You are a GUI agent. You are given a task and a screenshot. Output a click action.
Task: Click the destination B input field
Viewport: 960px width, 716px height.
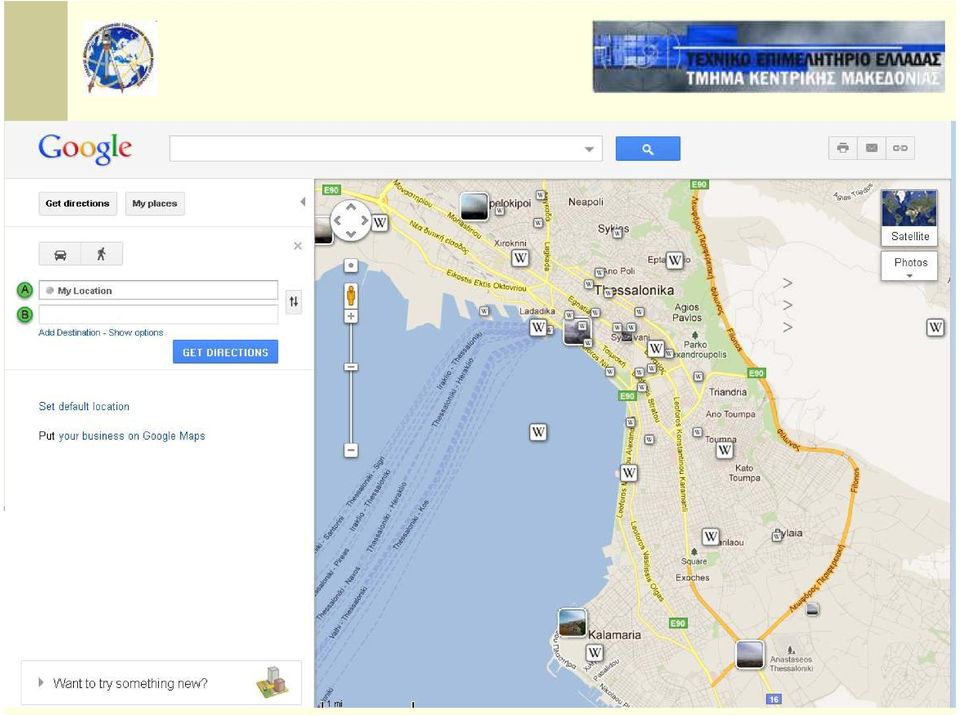coord(159,315)
